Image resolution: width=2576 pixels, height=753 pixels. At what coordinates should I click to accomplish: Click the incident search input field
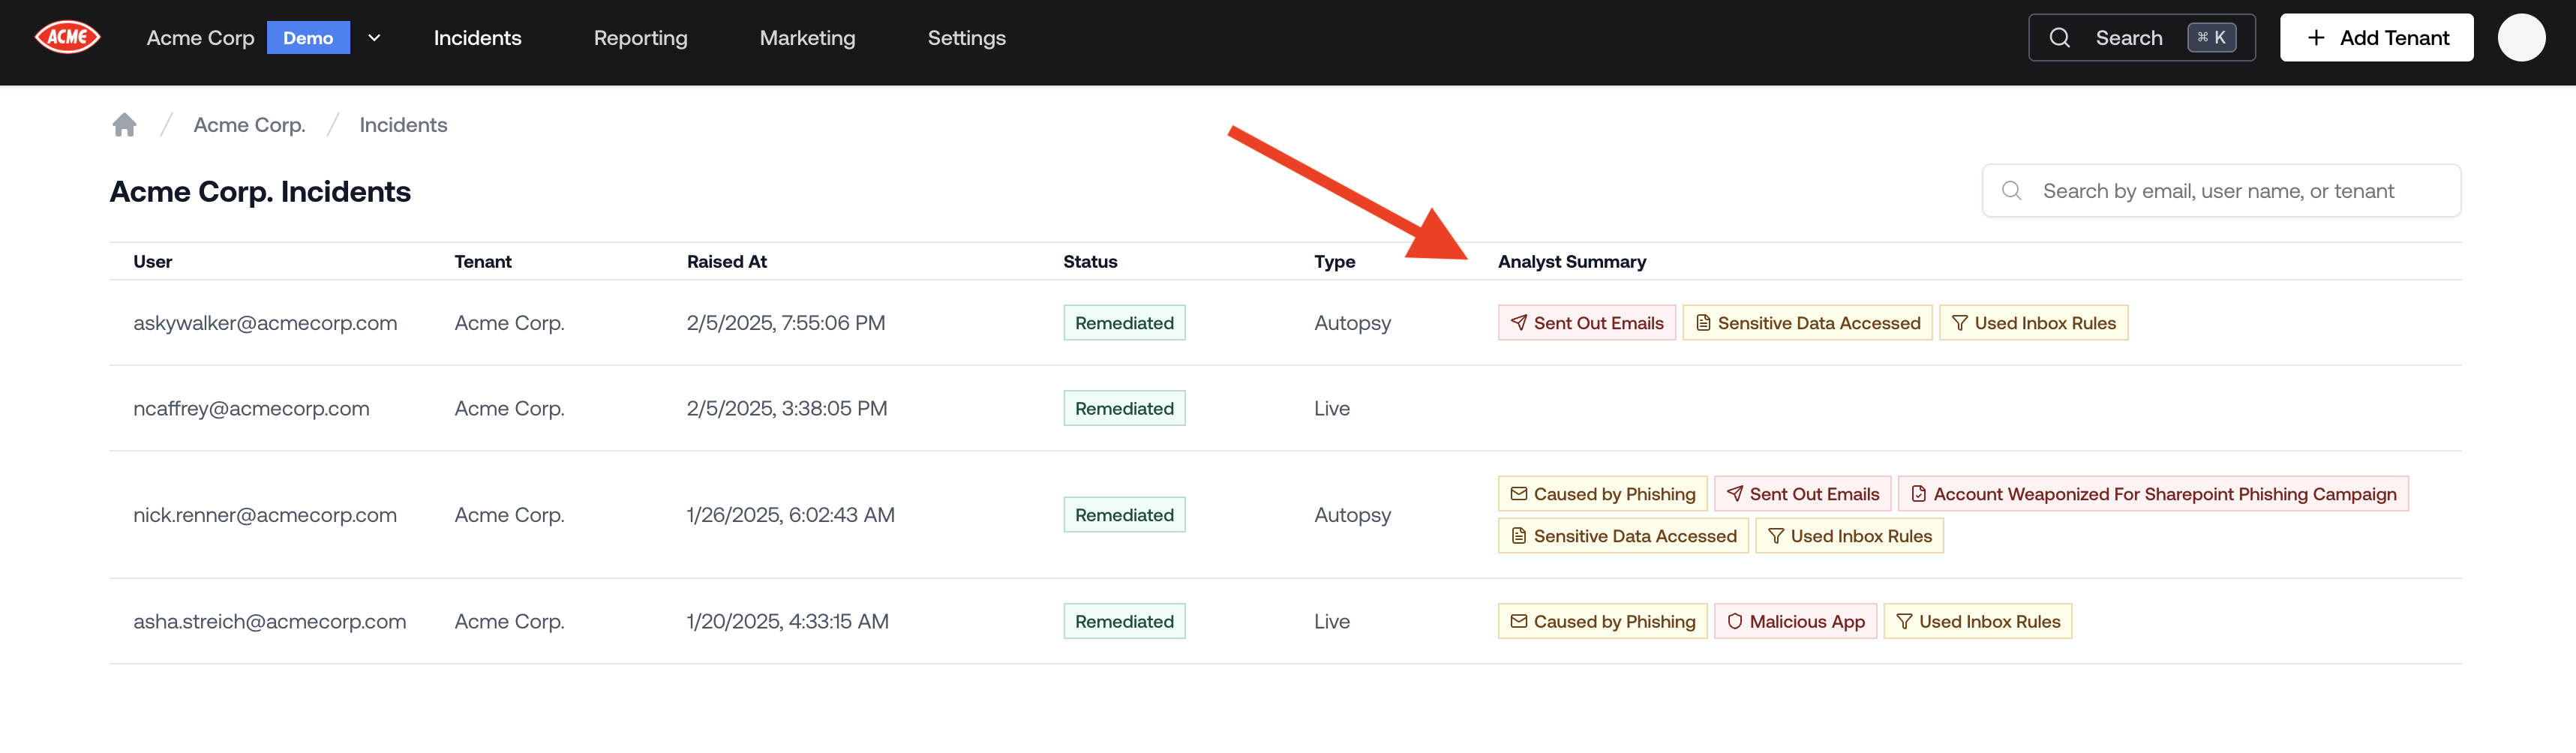(2221, 190)
